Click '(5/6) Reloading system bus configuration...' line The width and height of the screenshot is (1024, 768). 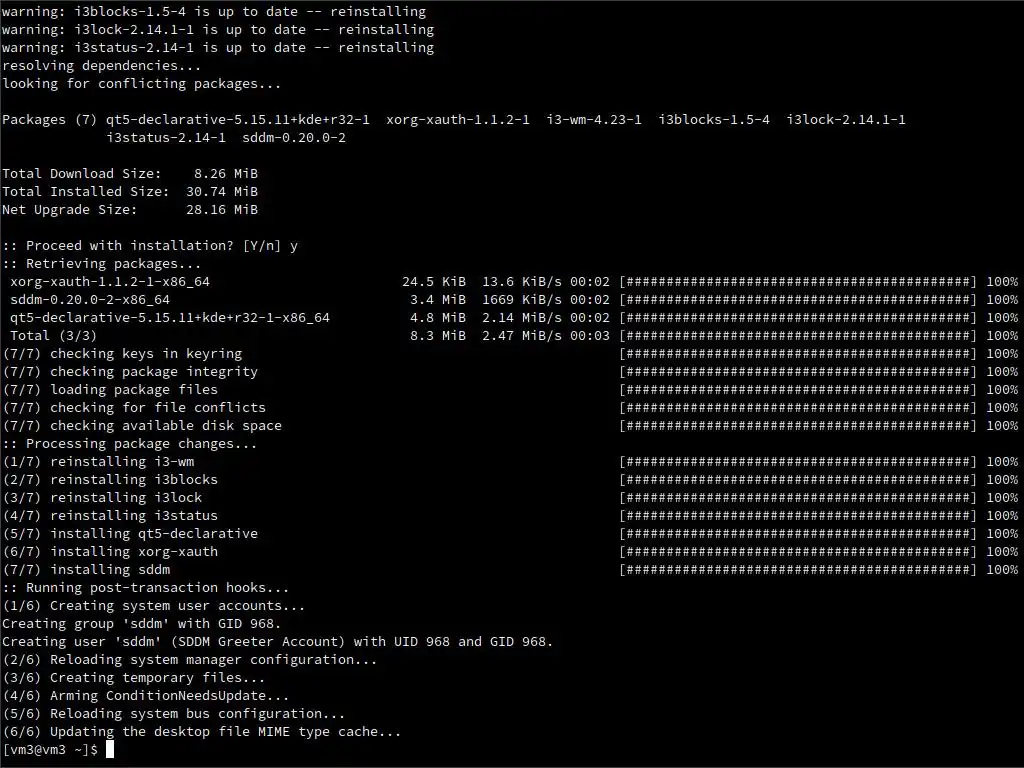[x=174, y=713]
